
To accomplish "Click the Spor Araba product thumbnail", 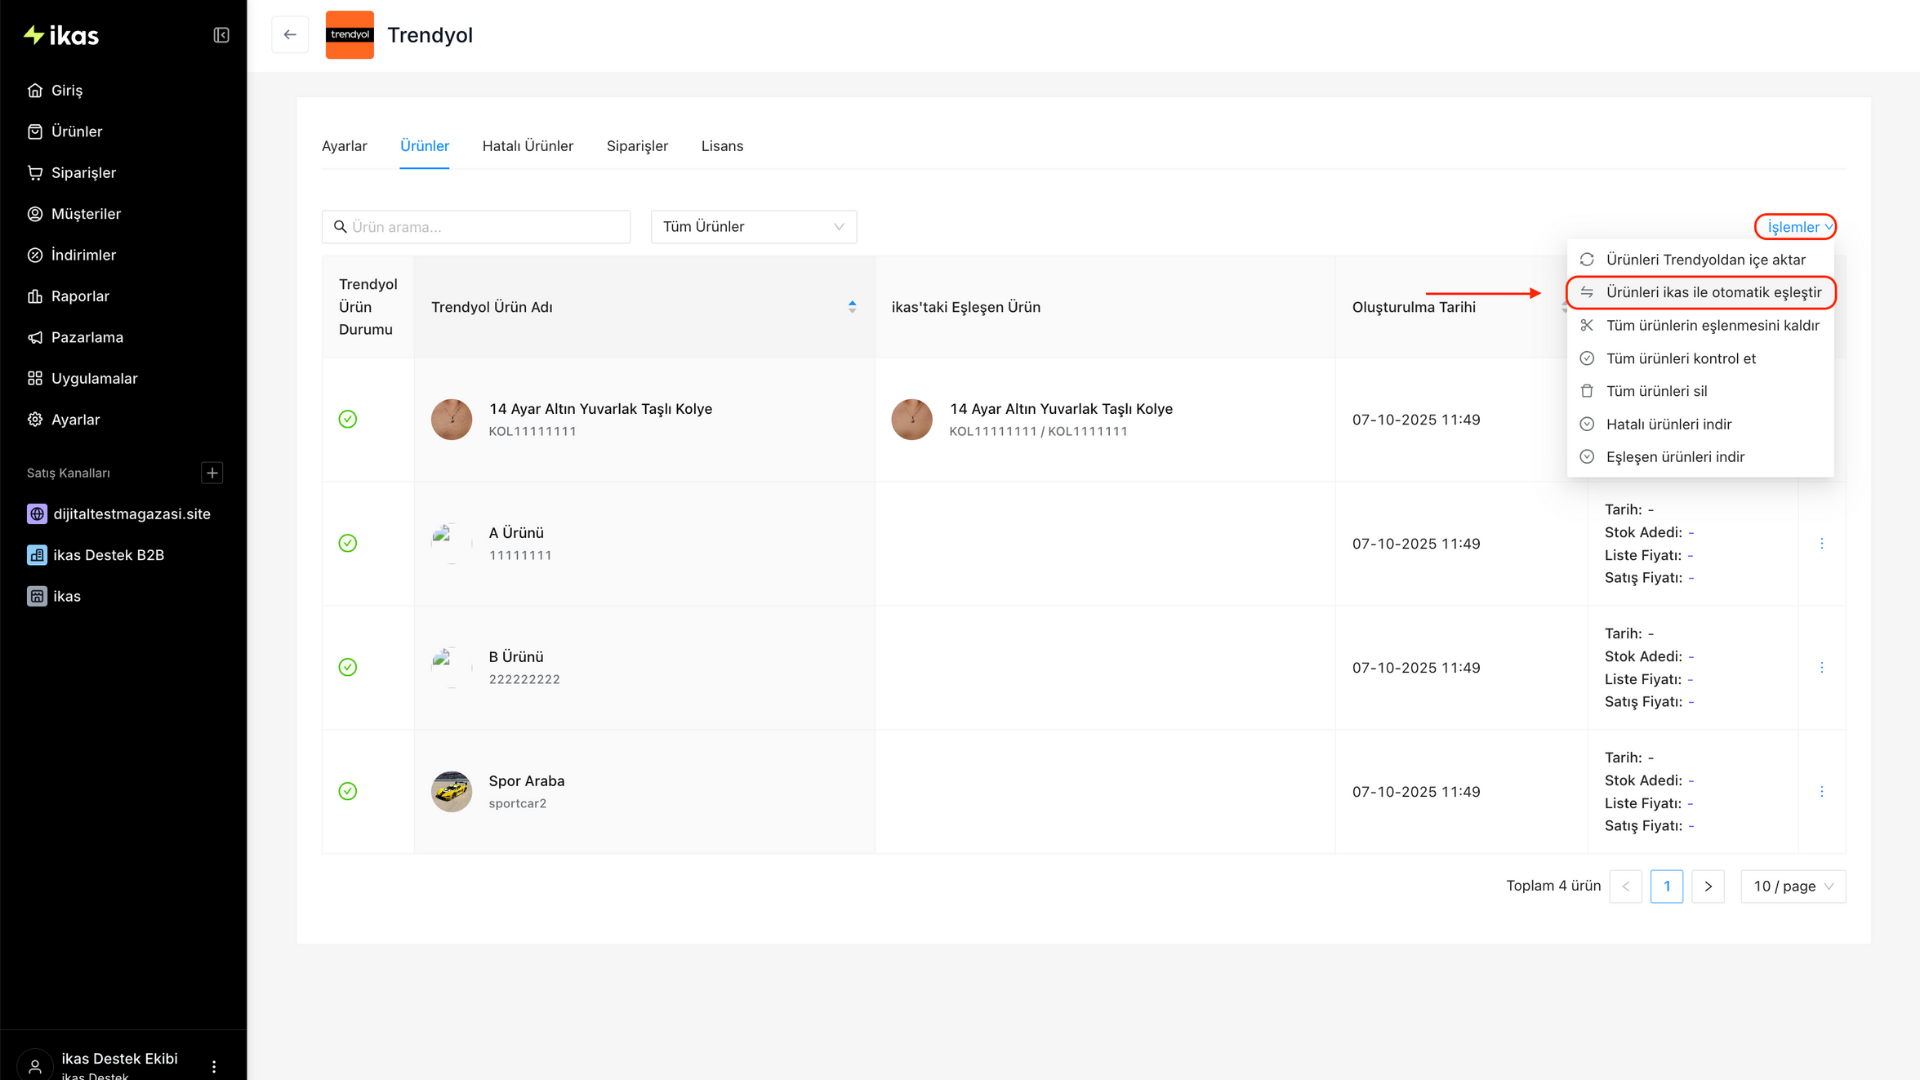I will point(451,792).
